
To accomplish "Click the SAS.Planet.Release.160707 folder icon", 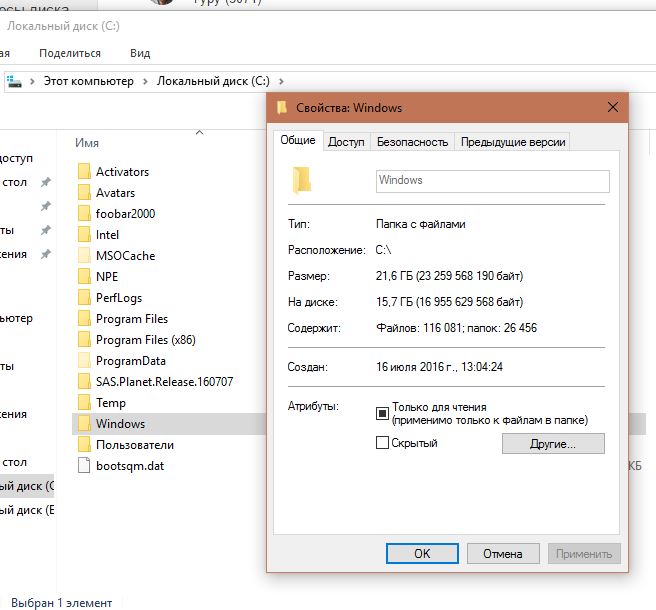I will coord(84,381).
